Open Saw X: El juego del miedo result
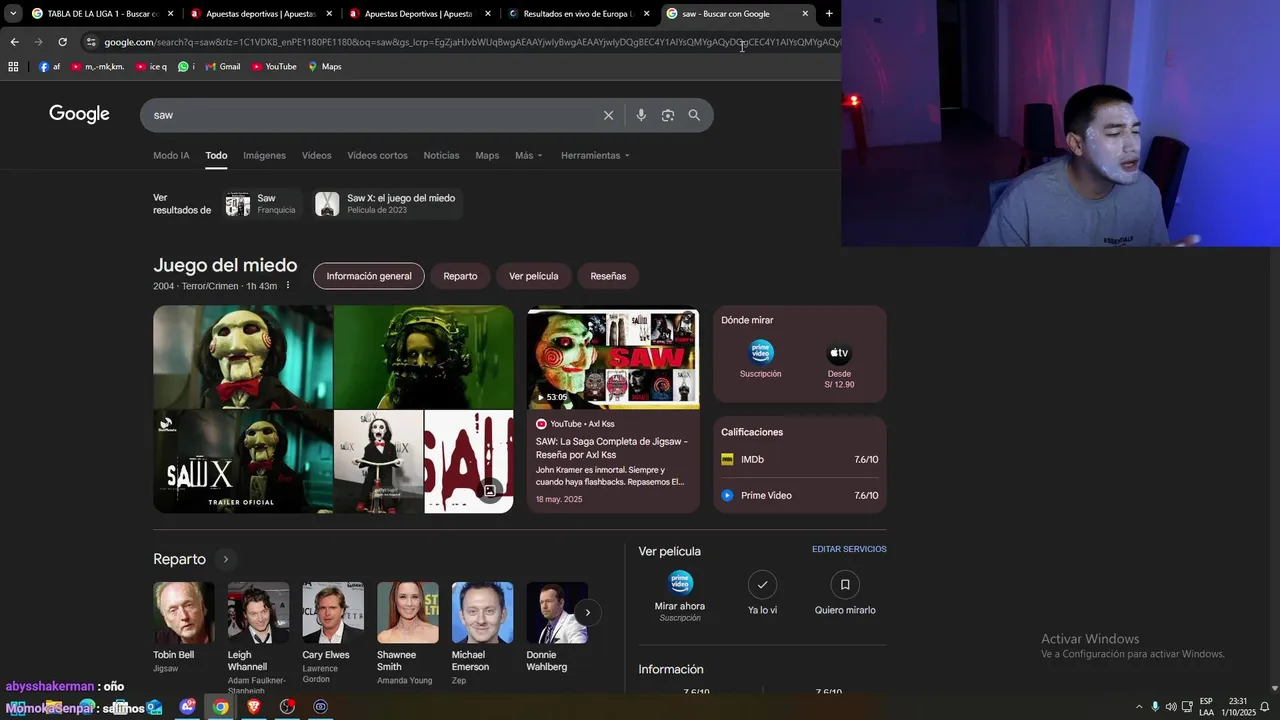 tap(387, 204)
